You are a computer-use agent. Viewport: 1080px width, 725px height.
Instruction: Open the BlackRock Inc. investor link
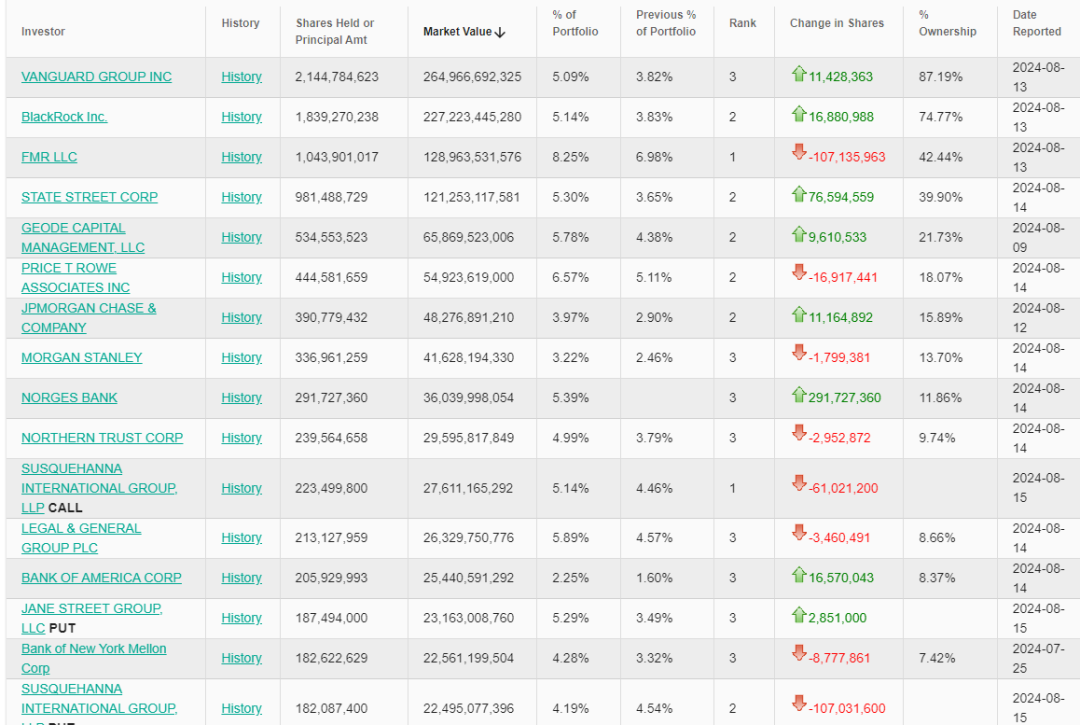pos(64,117)
